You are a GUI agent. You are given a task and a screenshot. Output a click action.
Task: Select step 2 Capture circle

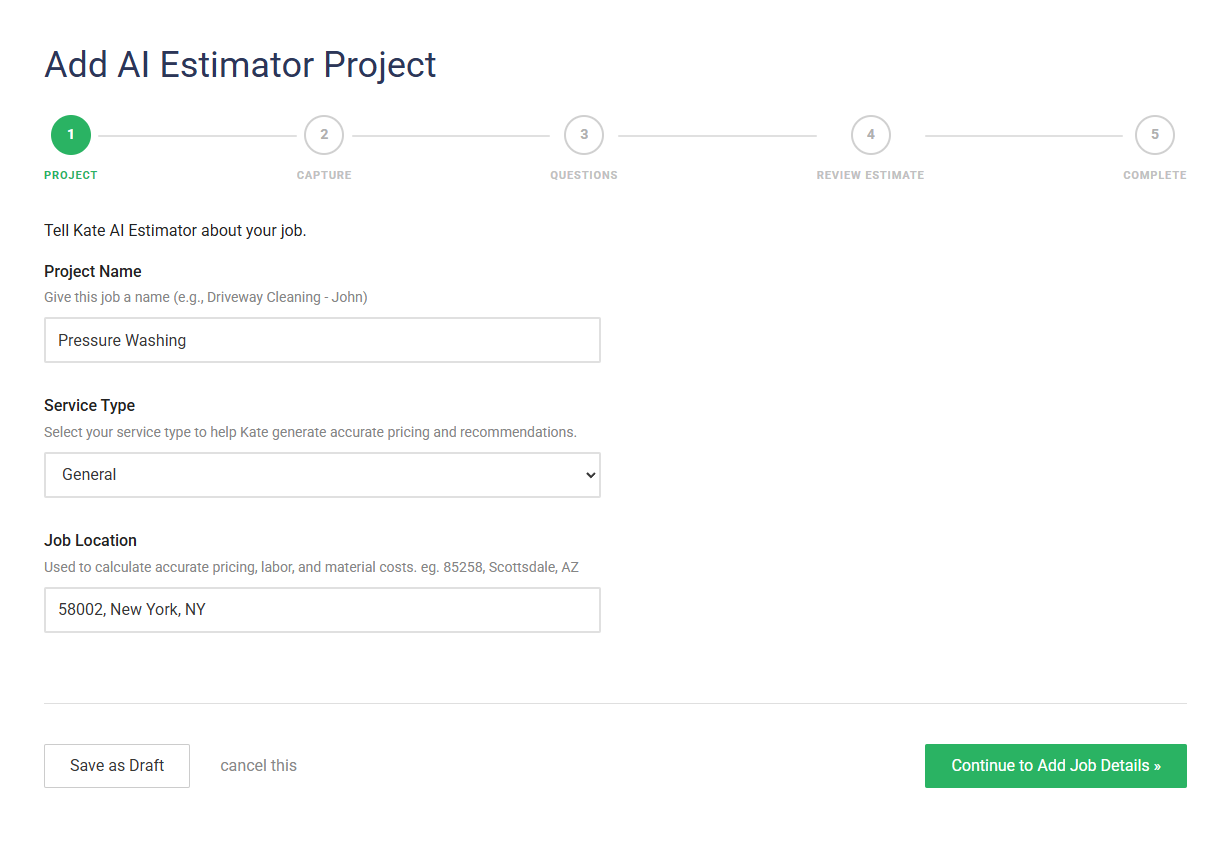(x=323, y=134)
